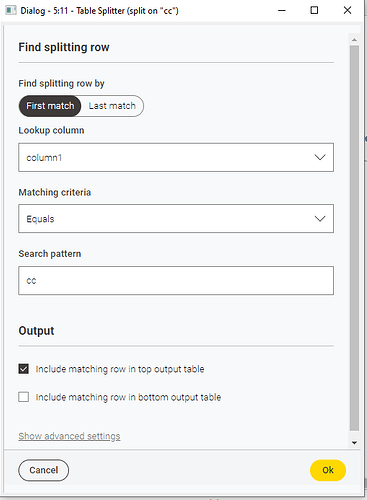Click the chevron of the column1 dropdown
The image size is (367, 500).
[x=320, y=157]
